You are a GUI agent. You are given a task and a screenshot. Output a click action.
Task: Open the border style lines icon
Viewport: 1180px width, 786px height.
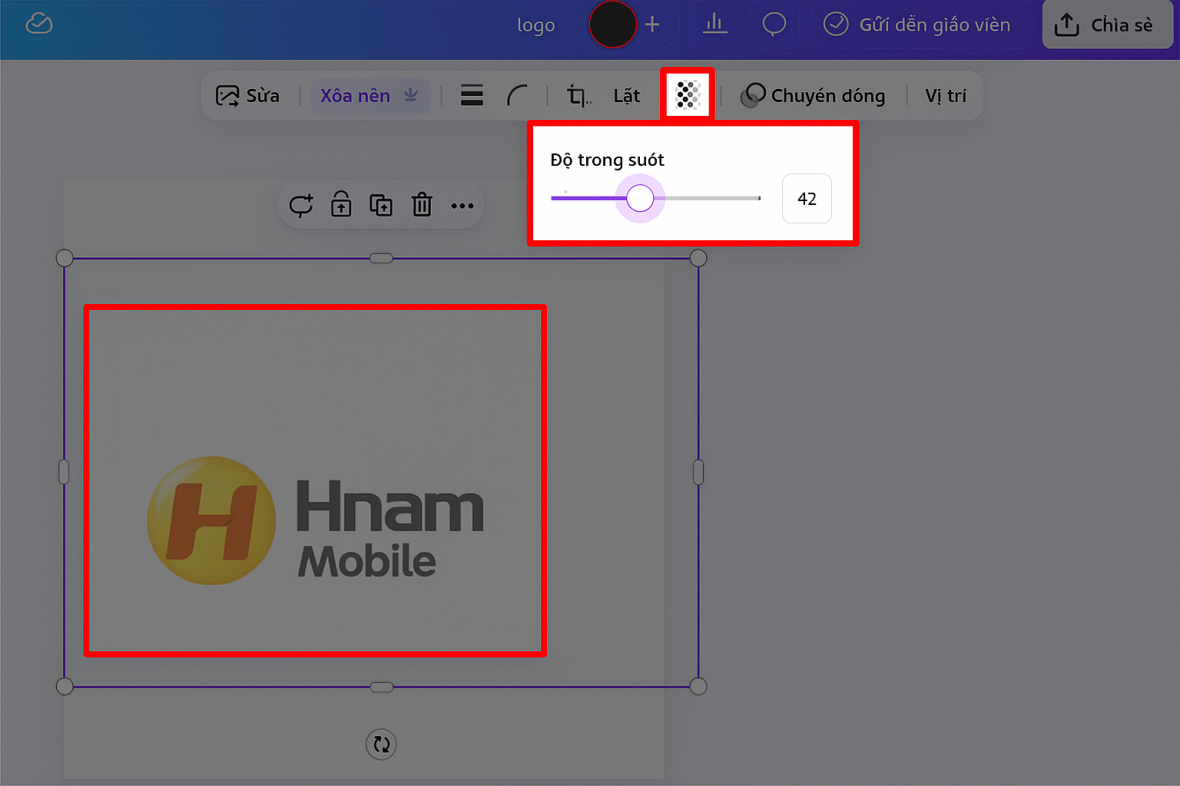click(472, 96)
